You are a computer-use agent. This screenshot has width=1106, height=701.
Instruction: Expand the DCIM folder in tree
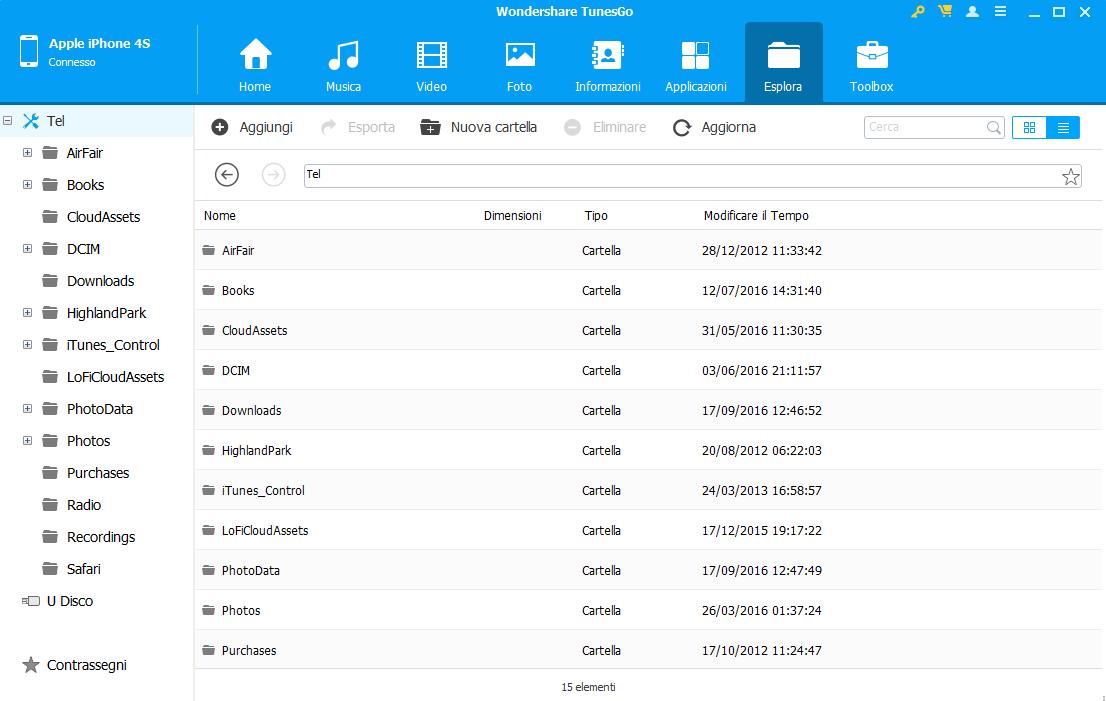pos(27,249)
